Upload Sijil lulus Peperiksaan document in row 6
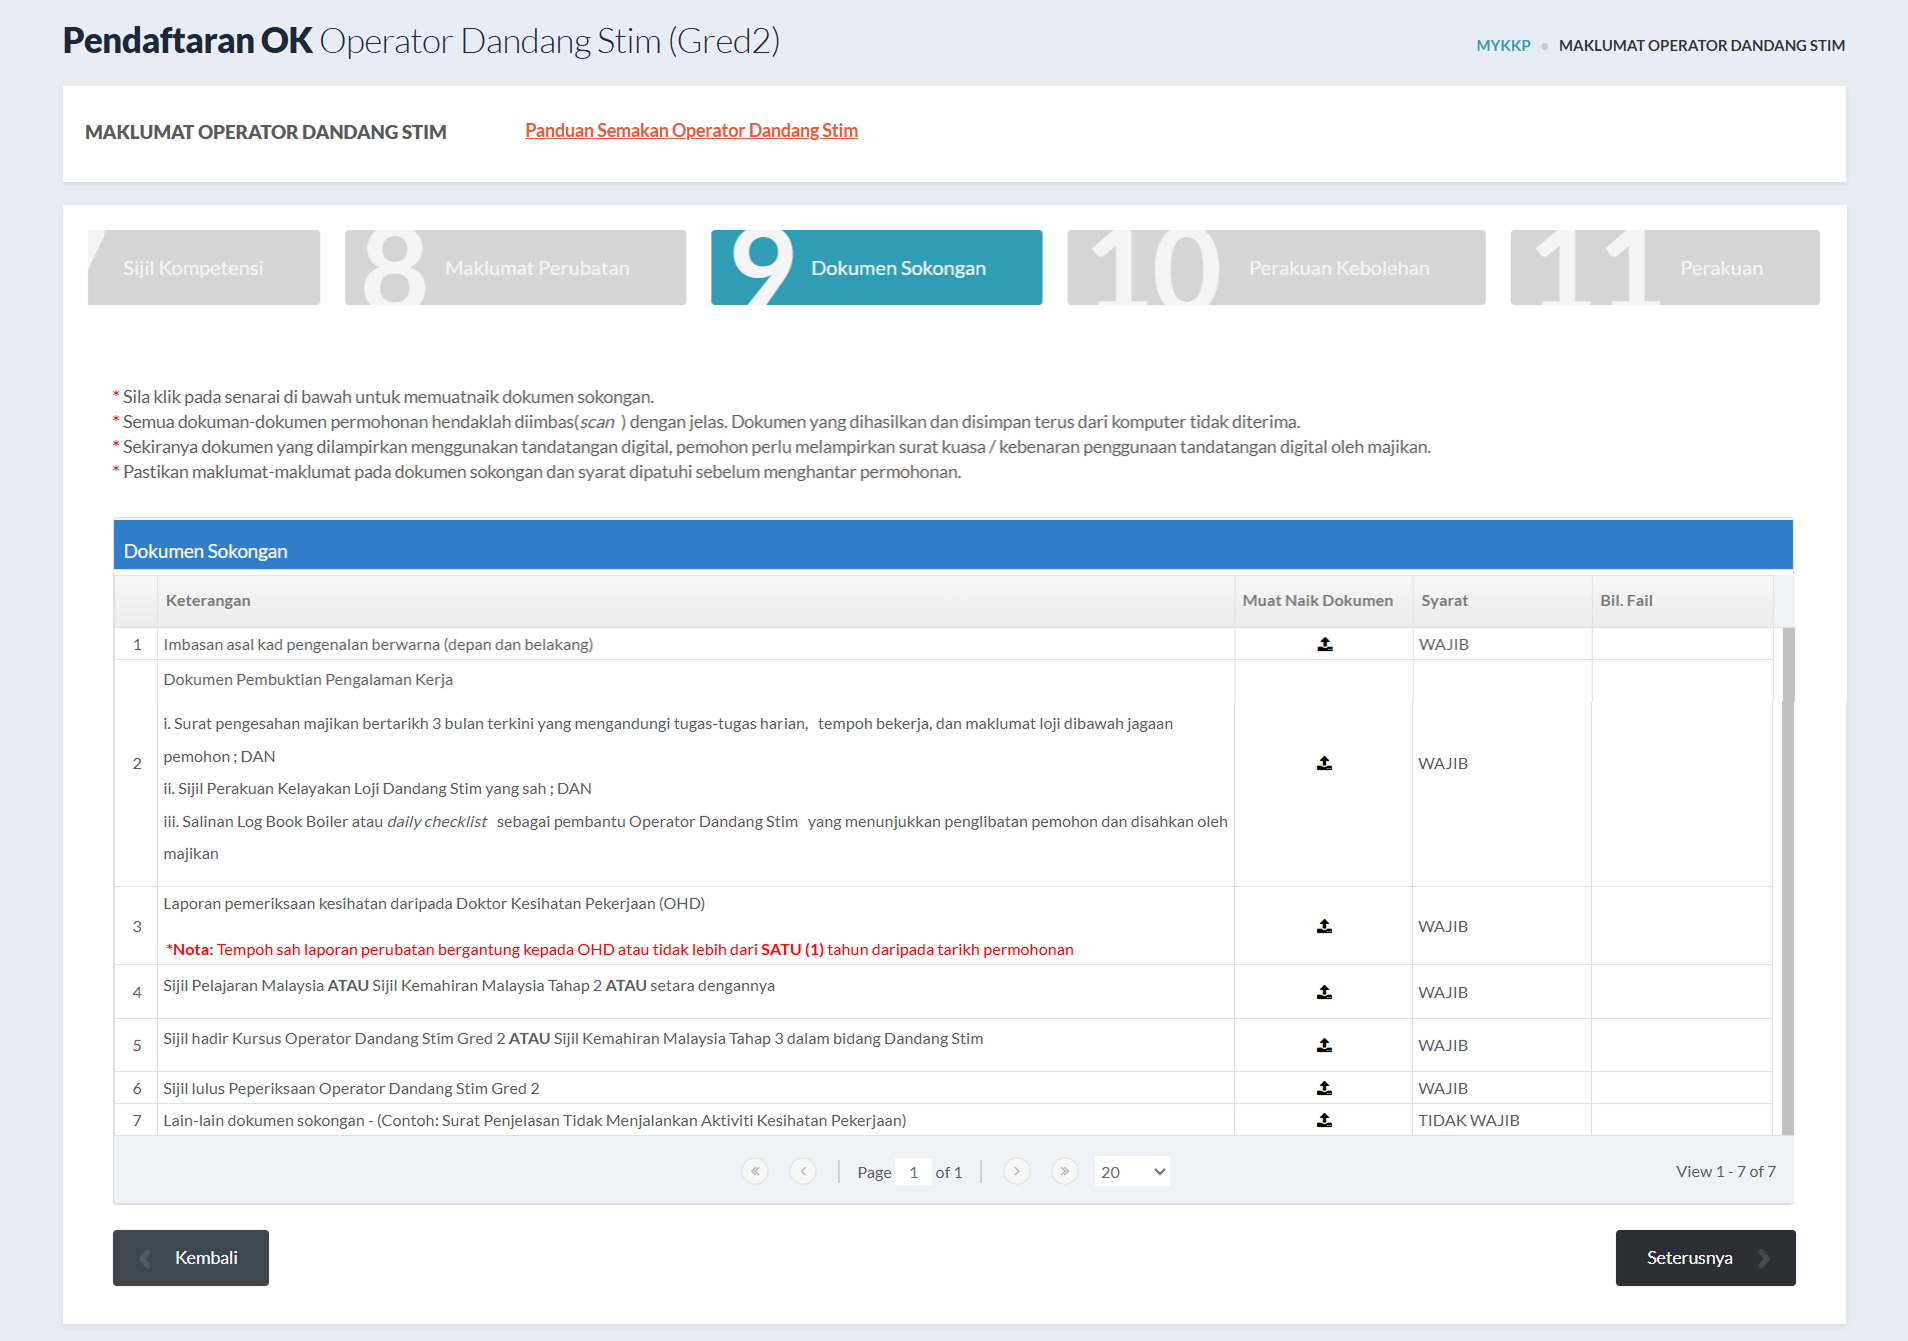 [x=1324, y=1088]
